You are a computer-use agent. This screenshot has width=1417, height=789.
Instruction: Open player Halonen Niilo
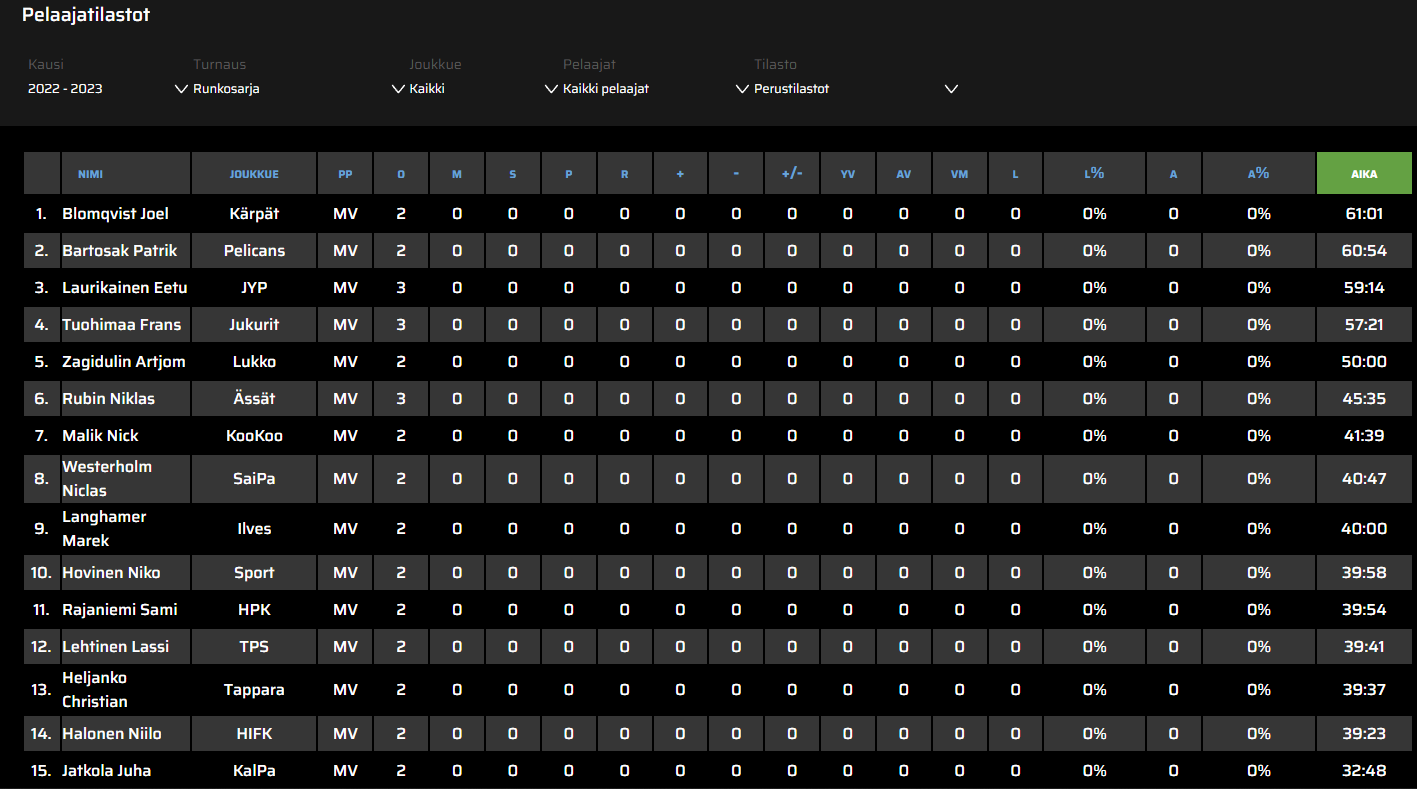point(112,734)
